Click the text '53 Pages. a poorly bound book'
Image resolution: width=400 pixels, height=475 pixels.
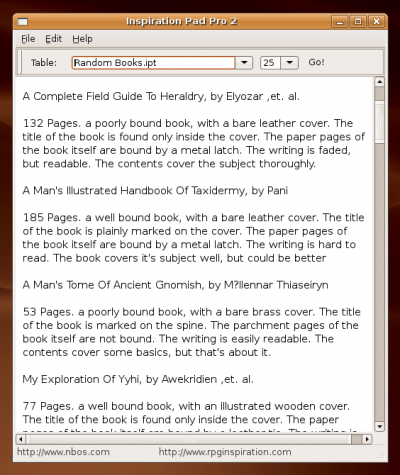coord(103,312)
